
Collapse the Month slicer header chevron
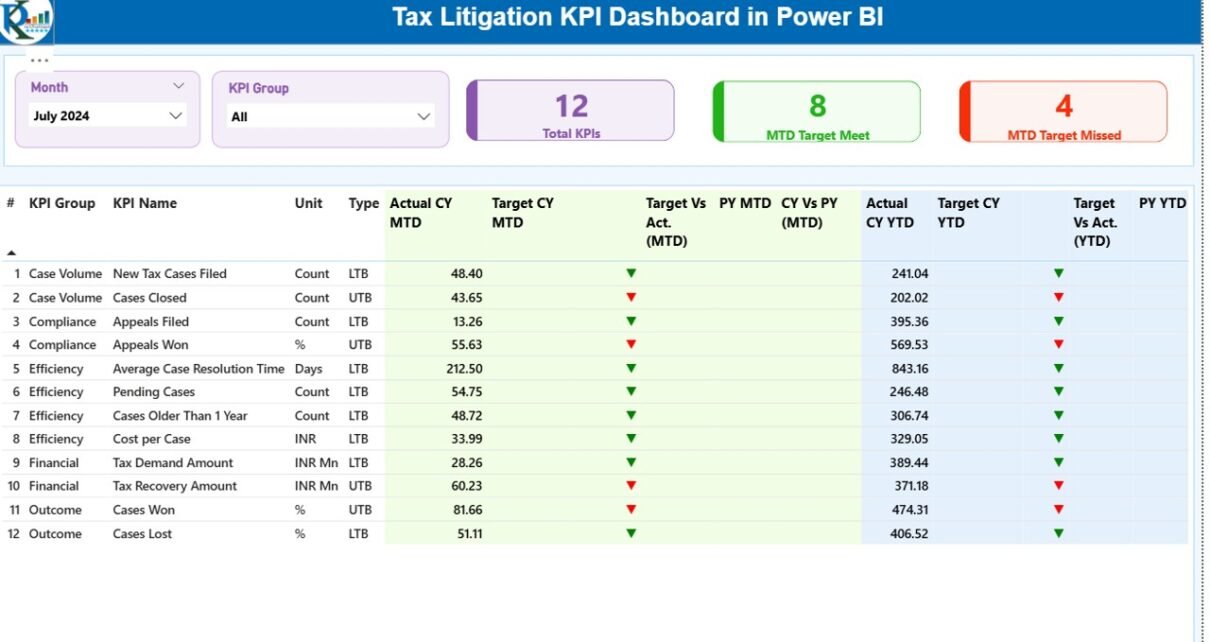[179, 87]
